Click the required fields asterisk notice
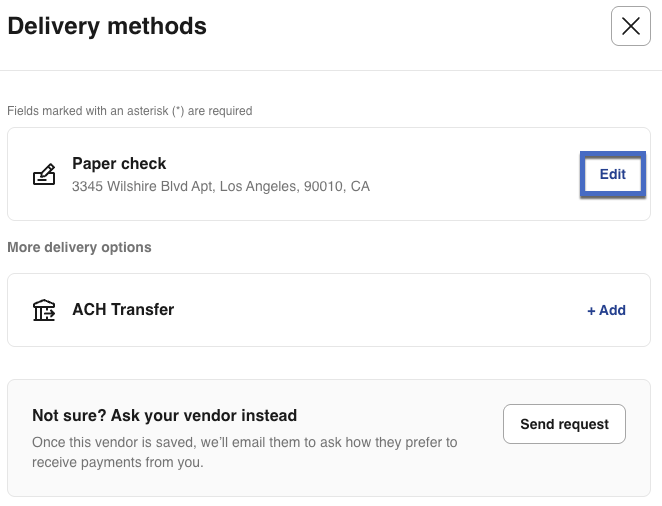The image size is (662, 506). [x=130, y=111]
